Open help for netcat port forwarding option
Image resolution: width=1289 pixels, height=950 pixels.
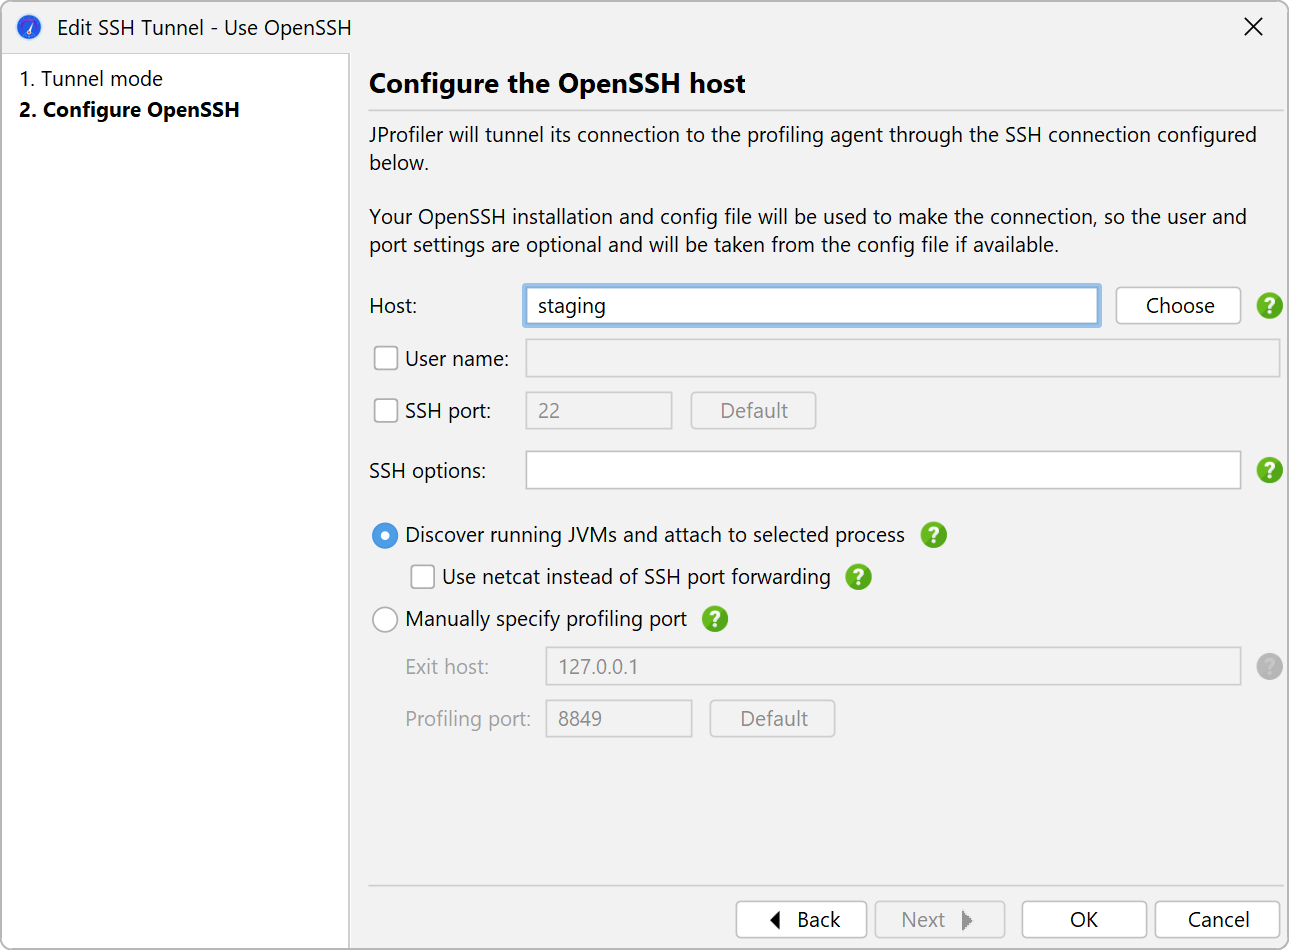coord(858,577)
